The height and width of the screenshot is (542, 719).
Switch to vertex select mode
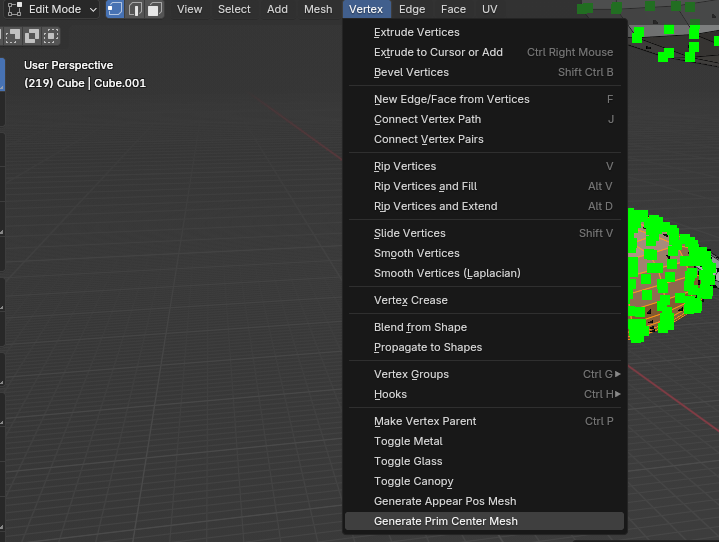(x=115, y=9)
